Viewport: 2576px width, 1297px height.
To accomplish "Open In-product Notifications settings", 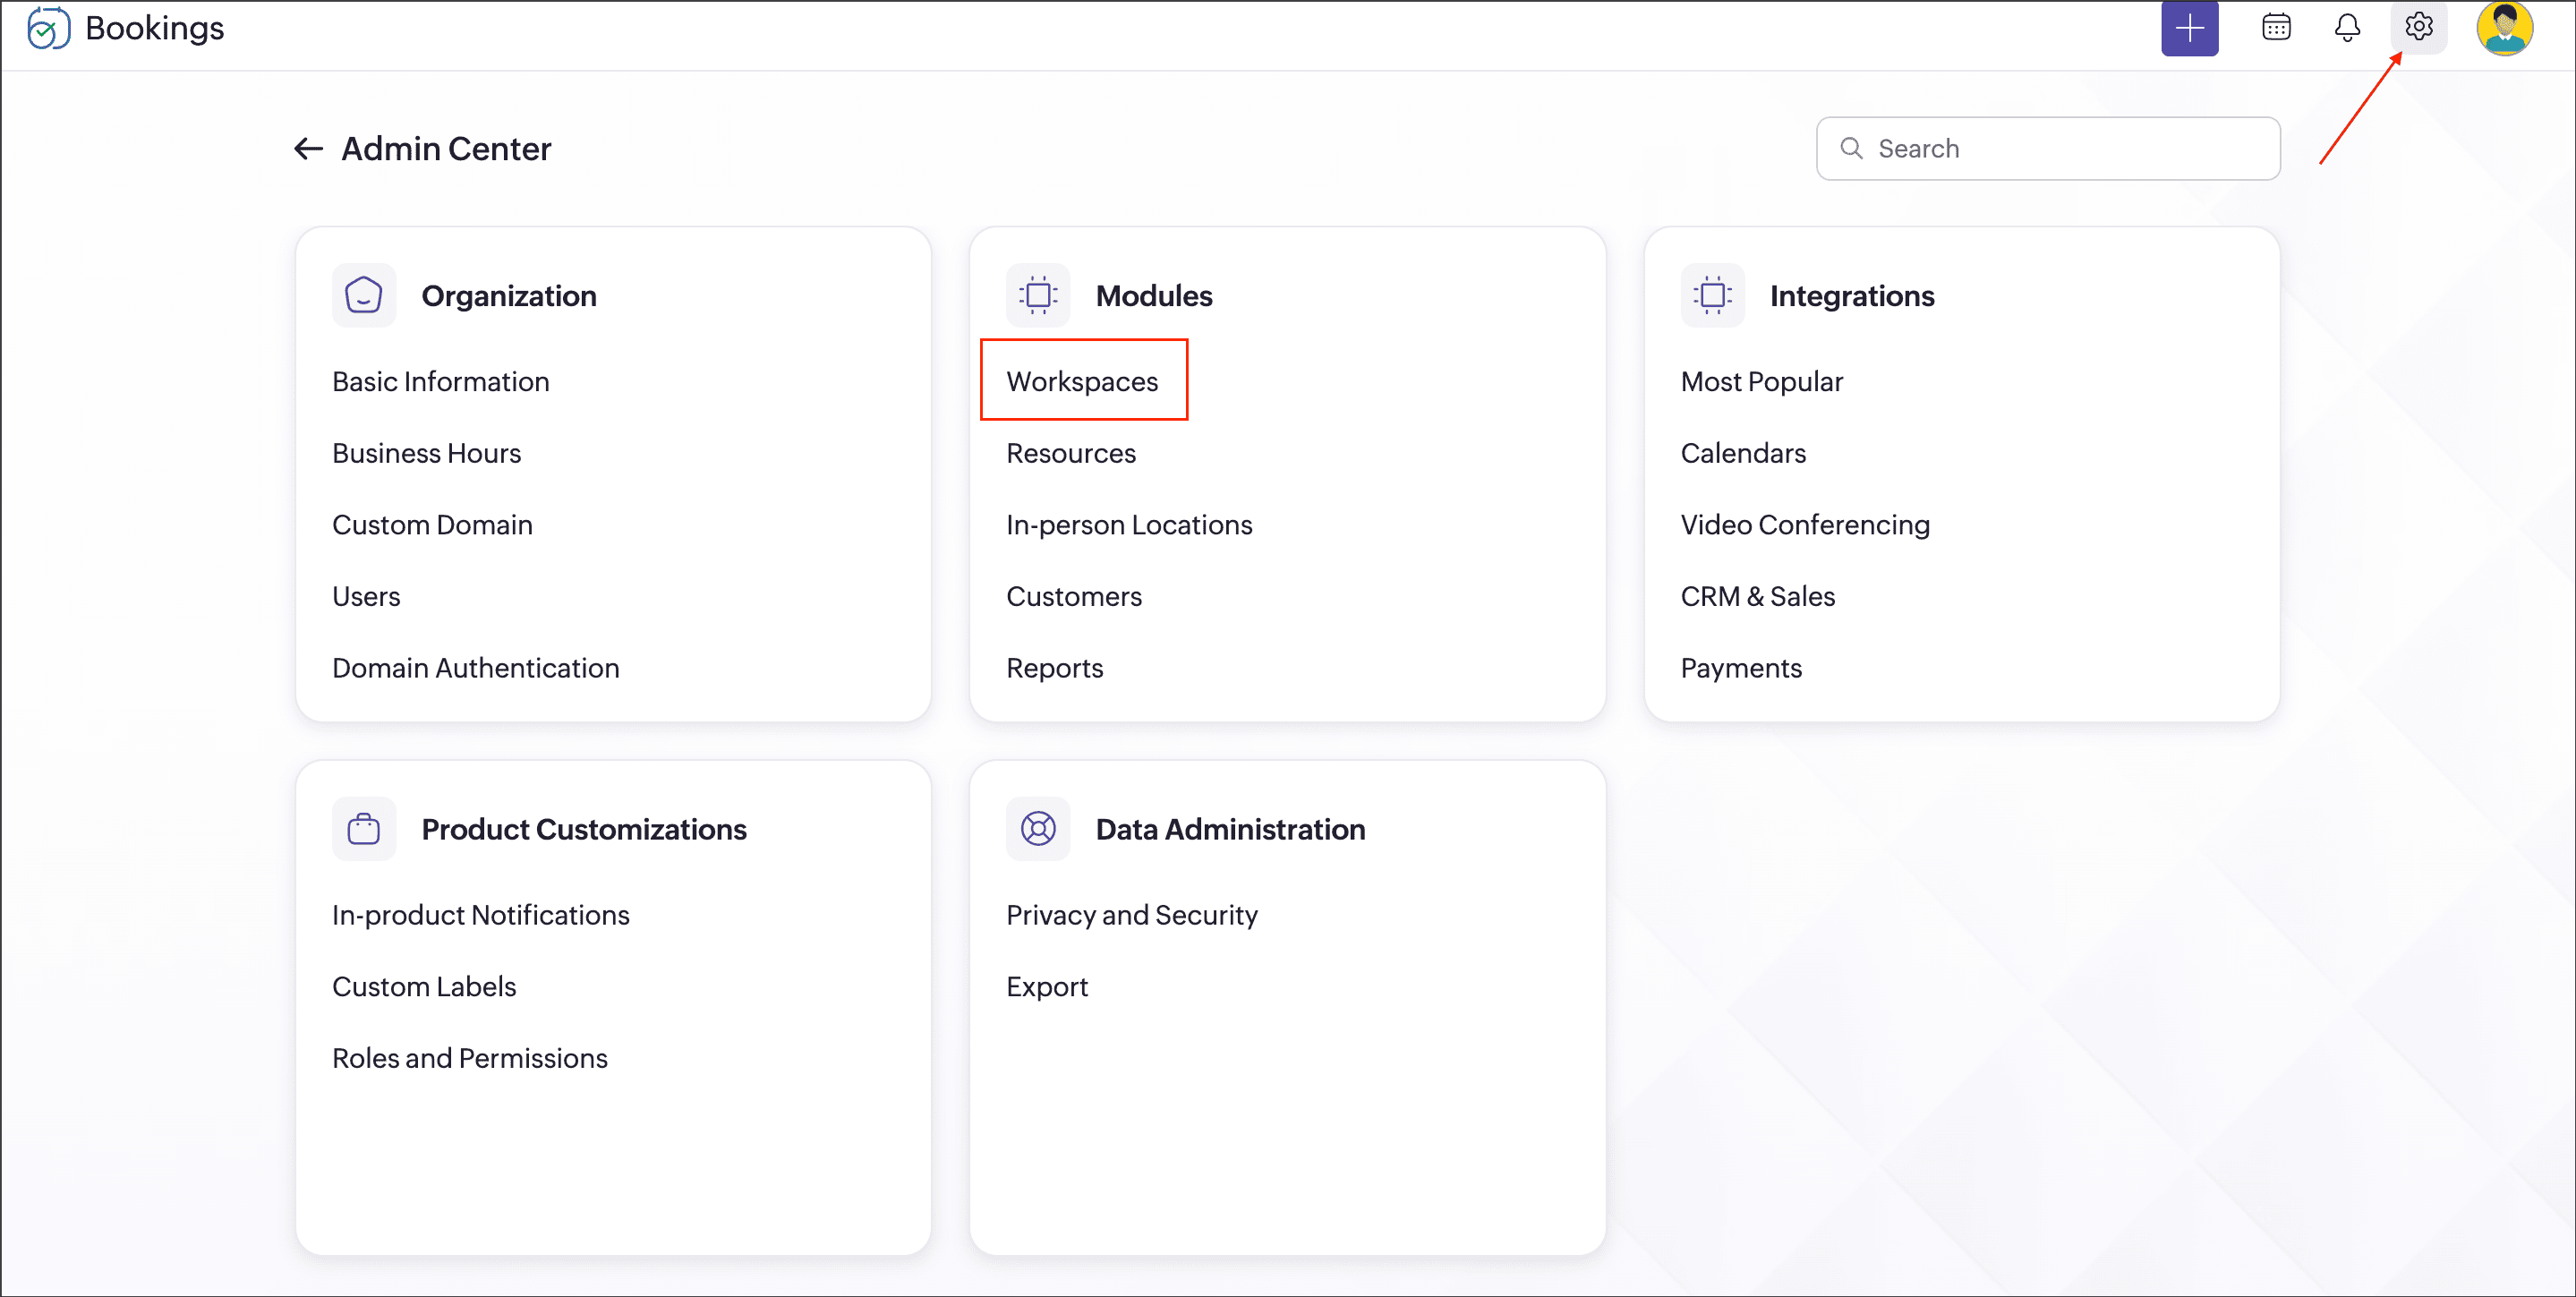I will (481, 915).
